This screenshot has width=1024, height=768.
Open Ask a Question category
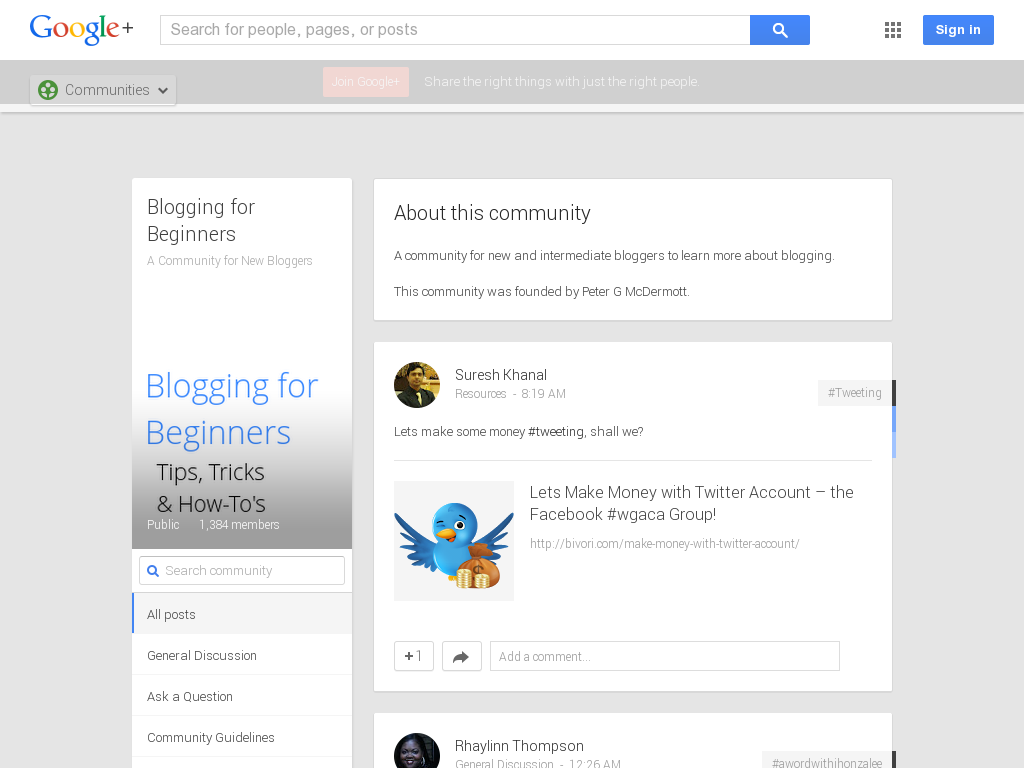point(242,696)
